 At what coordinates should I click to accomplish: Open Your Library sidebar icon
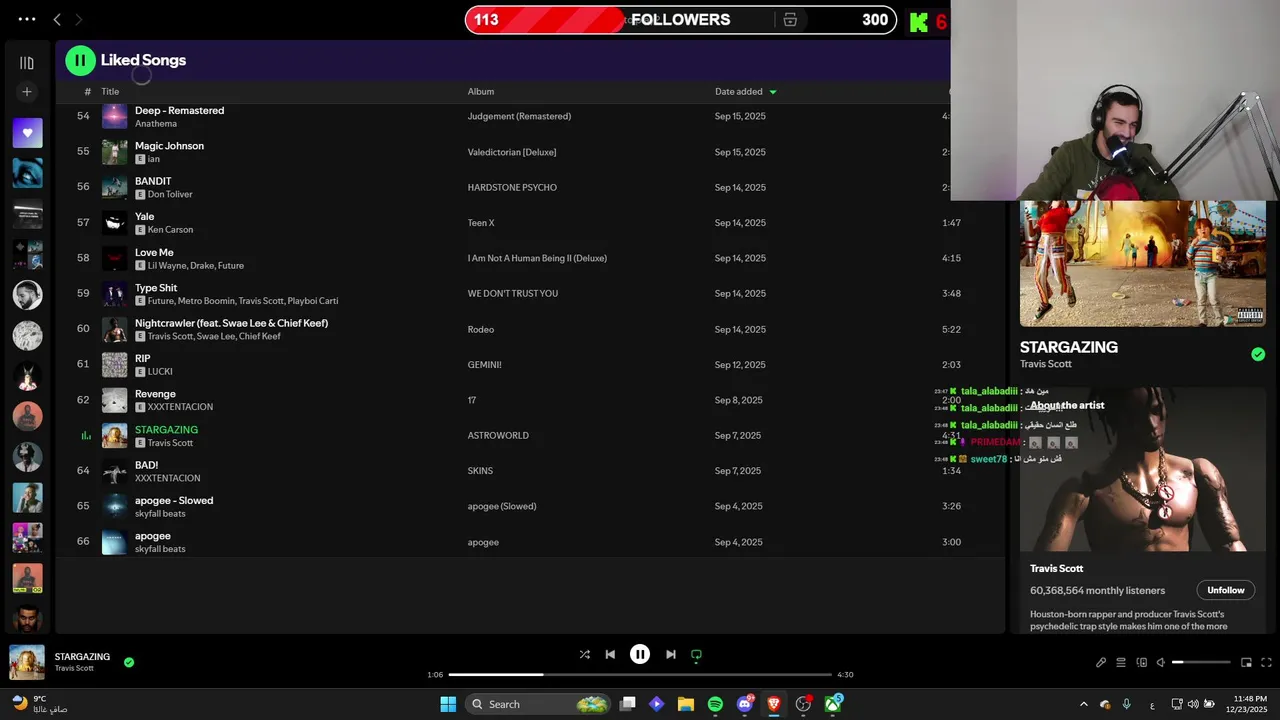[27, 63]
